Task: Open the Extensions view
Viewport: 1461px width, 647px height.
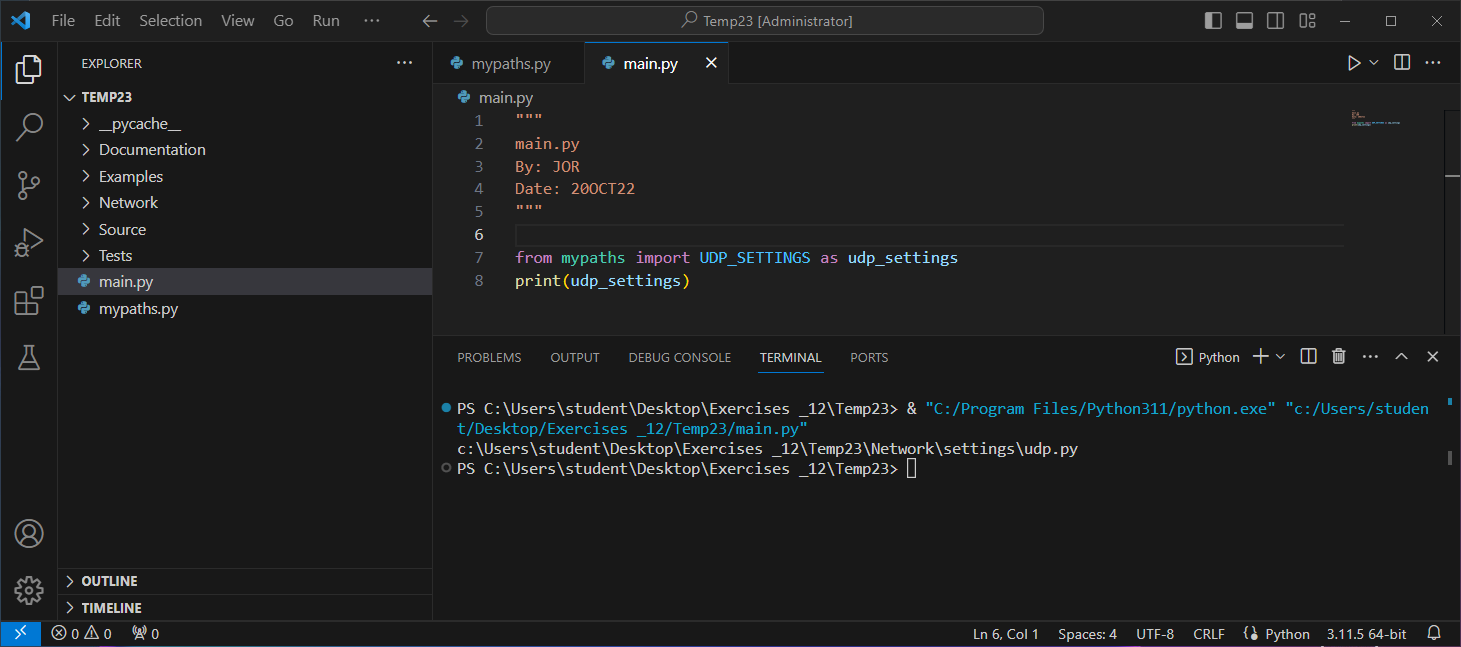Action: tap(29, 301)
